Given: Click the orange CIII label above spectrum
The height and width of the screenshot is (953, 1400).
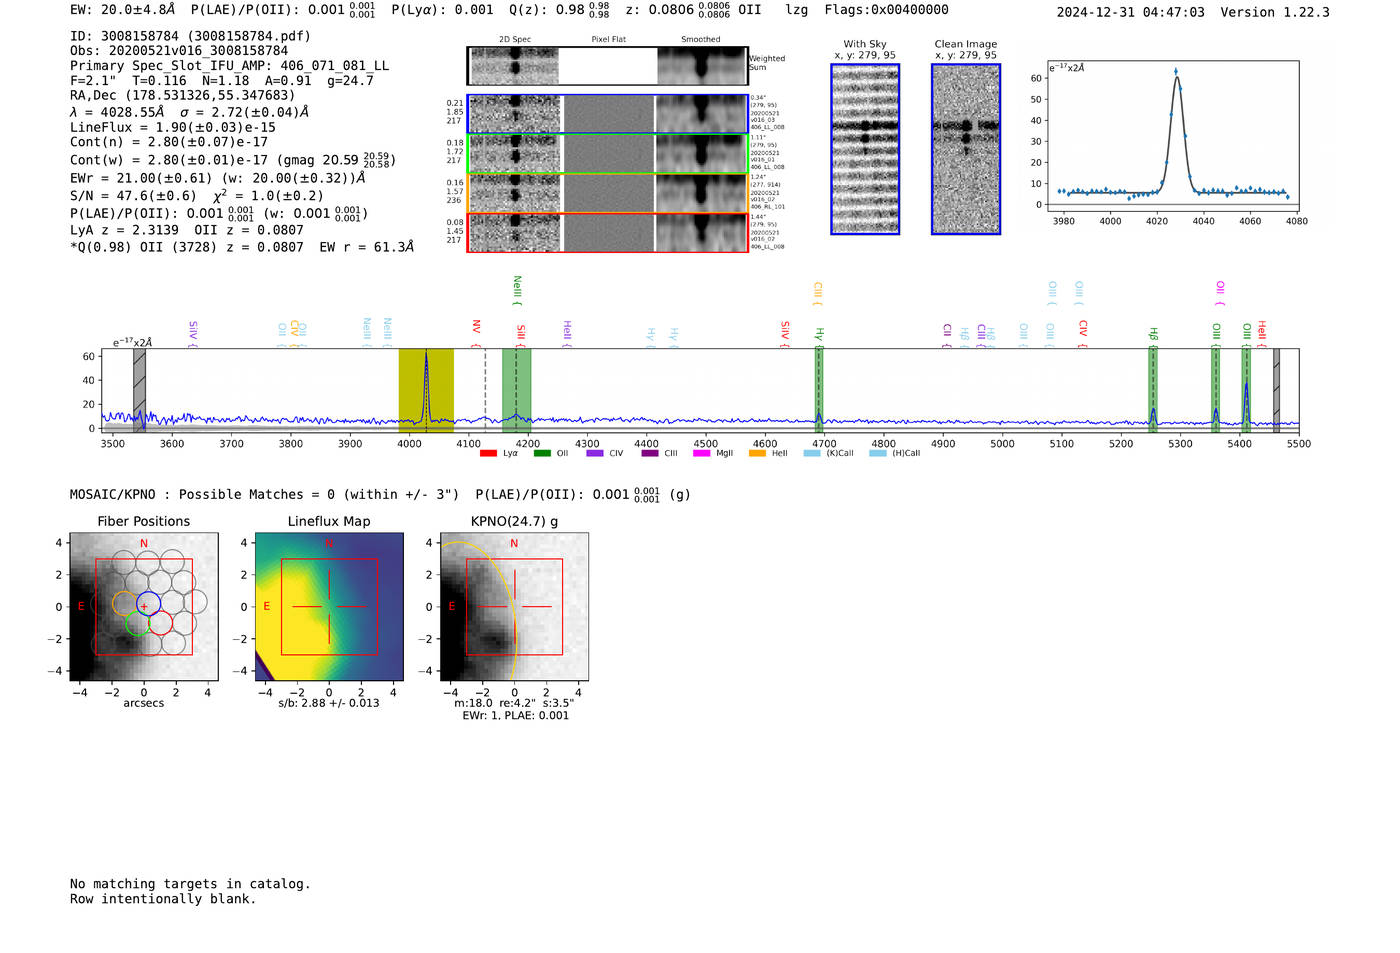Looking at the screenshot, I should (x=817, y=294).
